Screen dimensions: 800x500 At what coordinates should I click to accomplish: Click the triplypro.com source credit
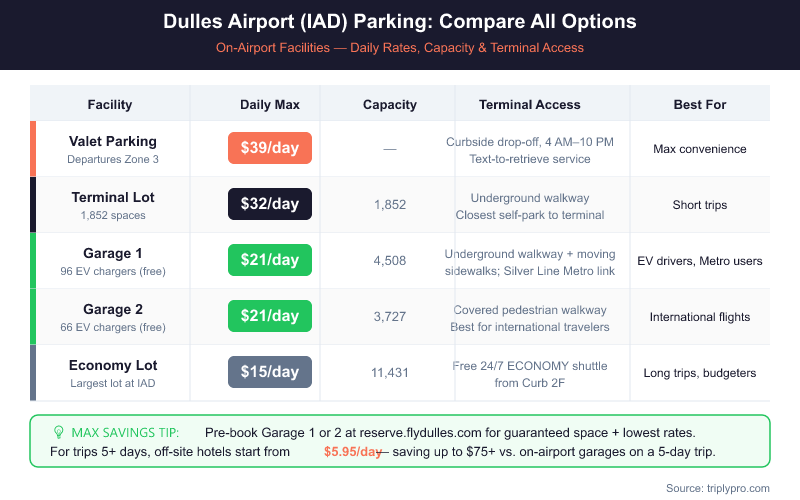tap(734, 487)
